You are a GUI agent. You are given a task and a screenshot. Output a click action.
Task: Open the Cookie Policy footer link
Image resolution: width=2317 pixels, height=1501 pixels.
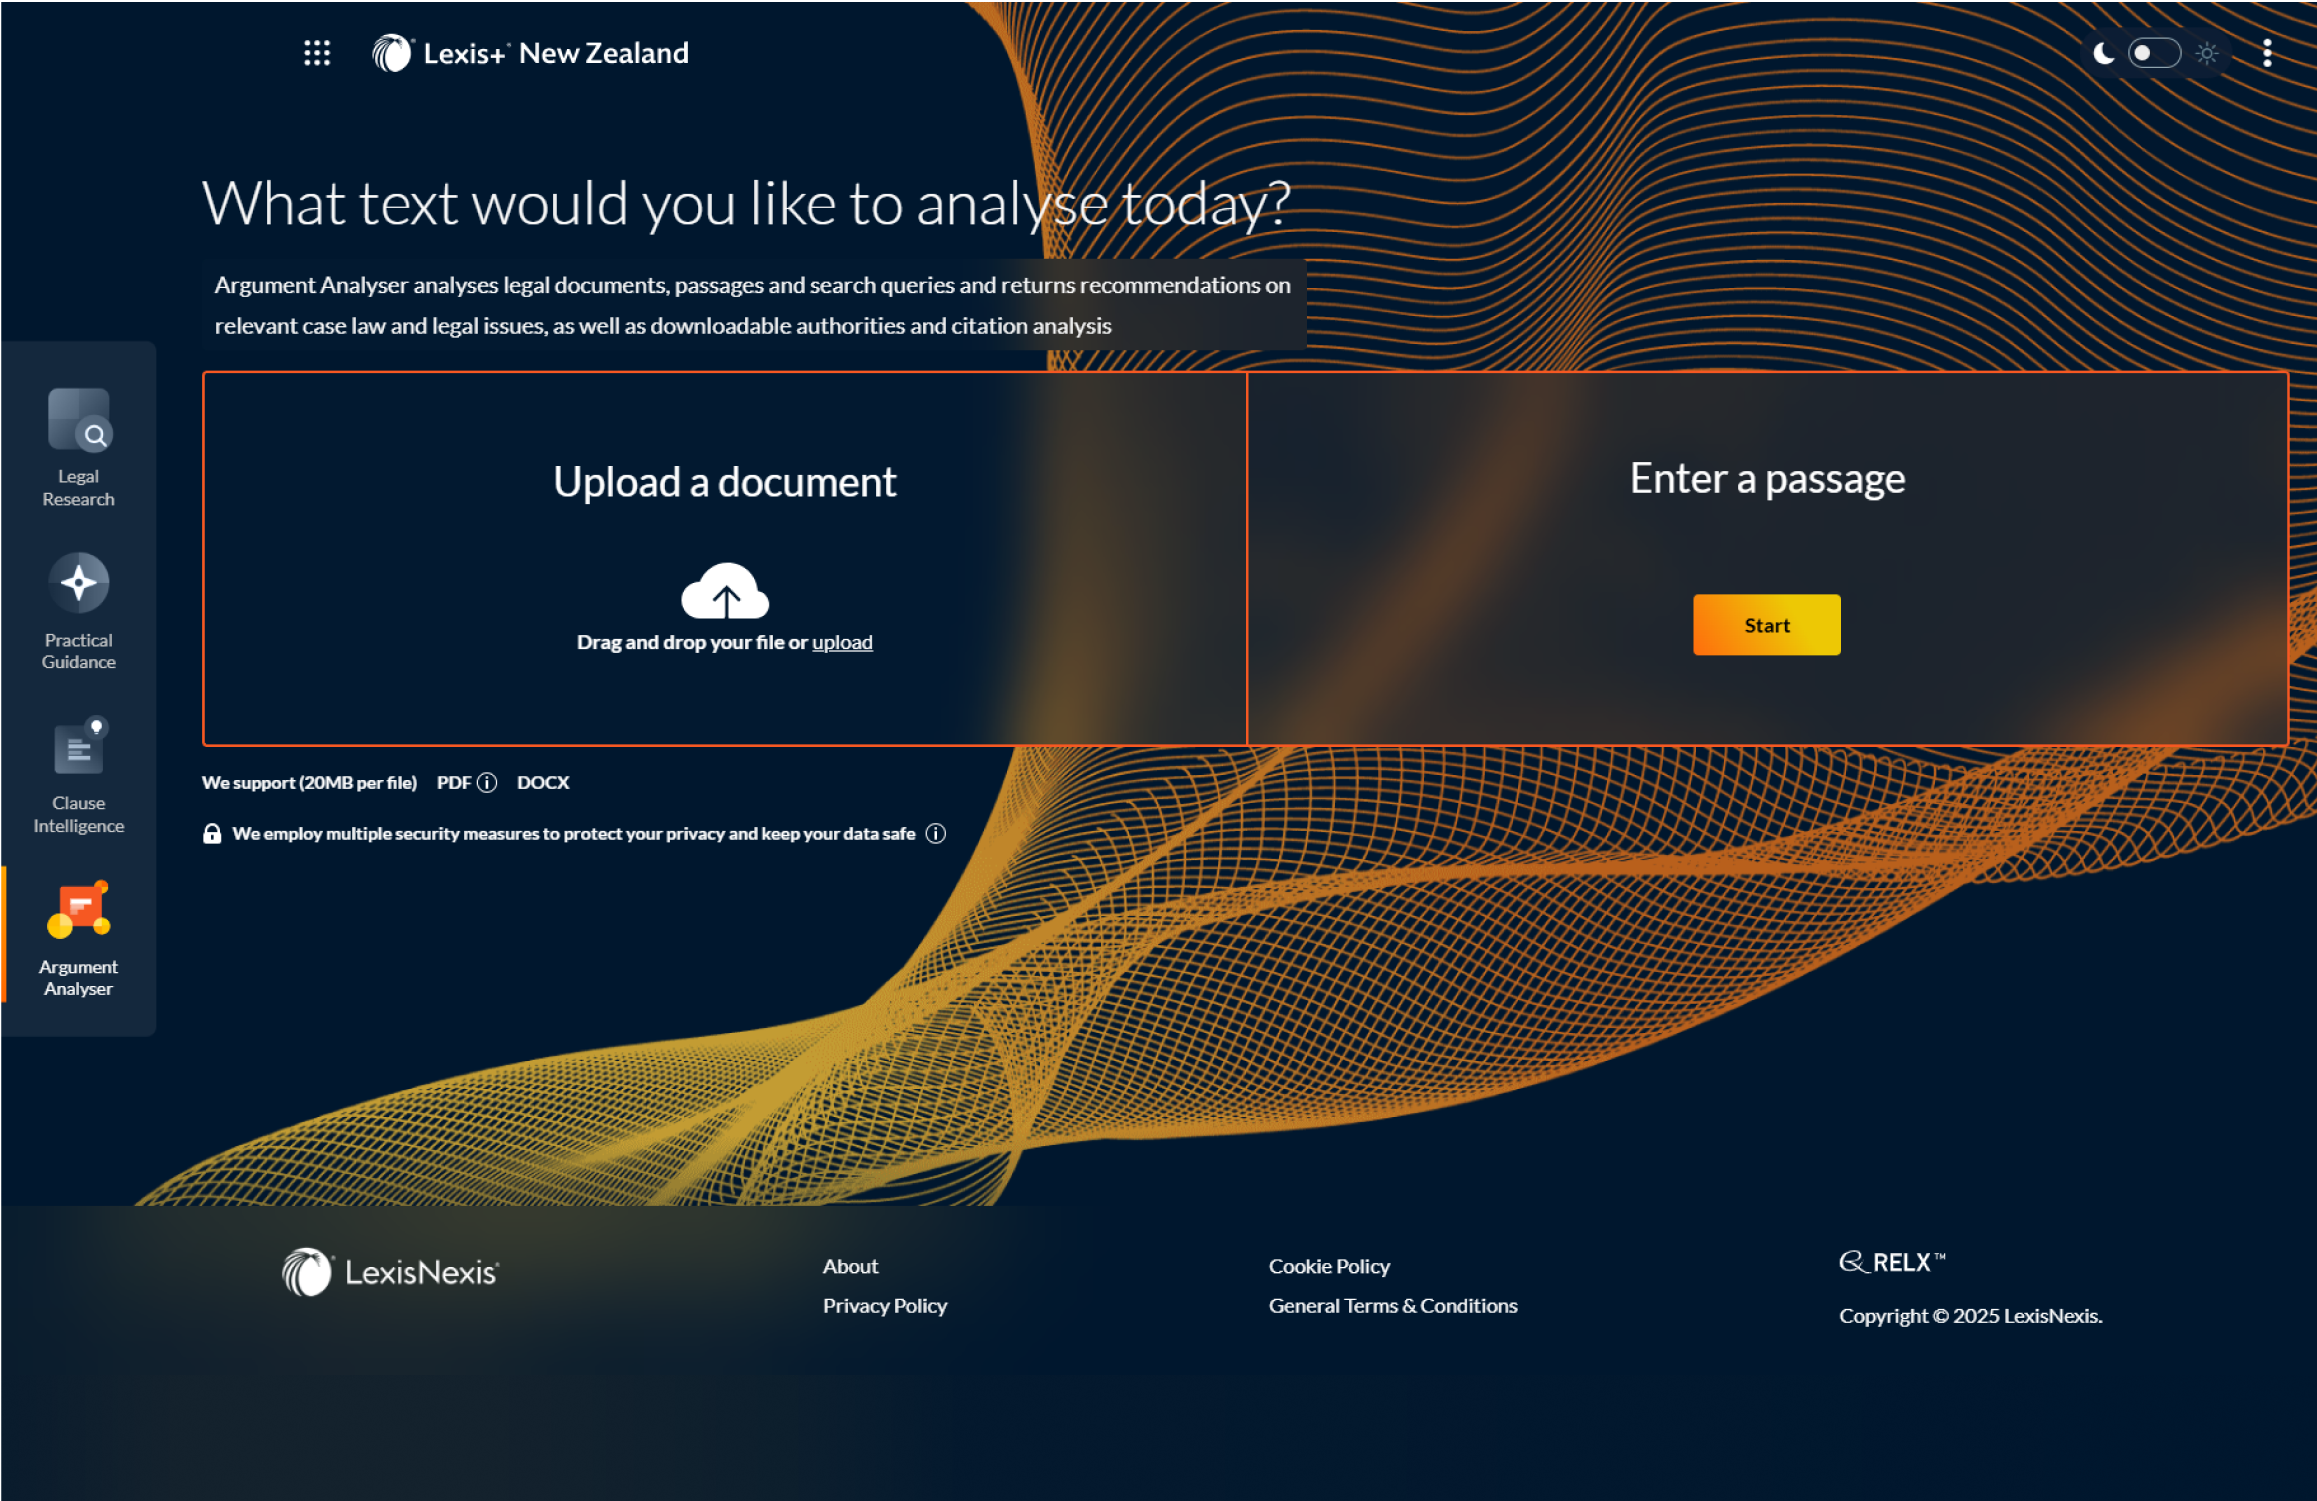(1329, 1266)
